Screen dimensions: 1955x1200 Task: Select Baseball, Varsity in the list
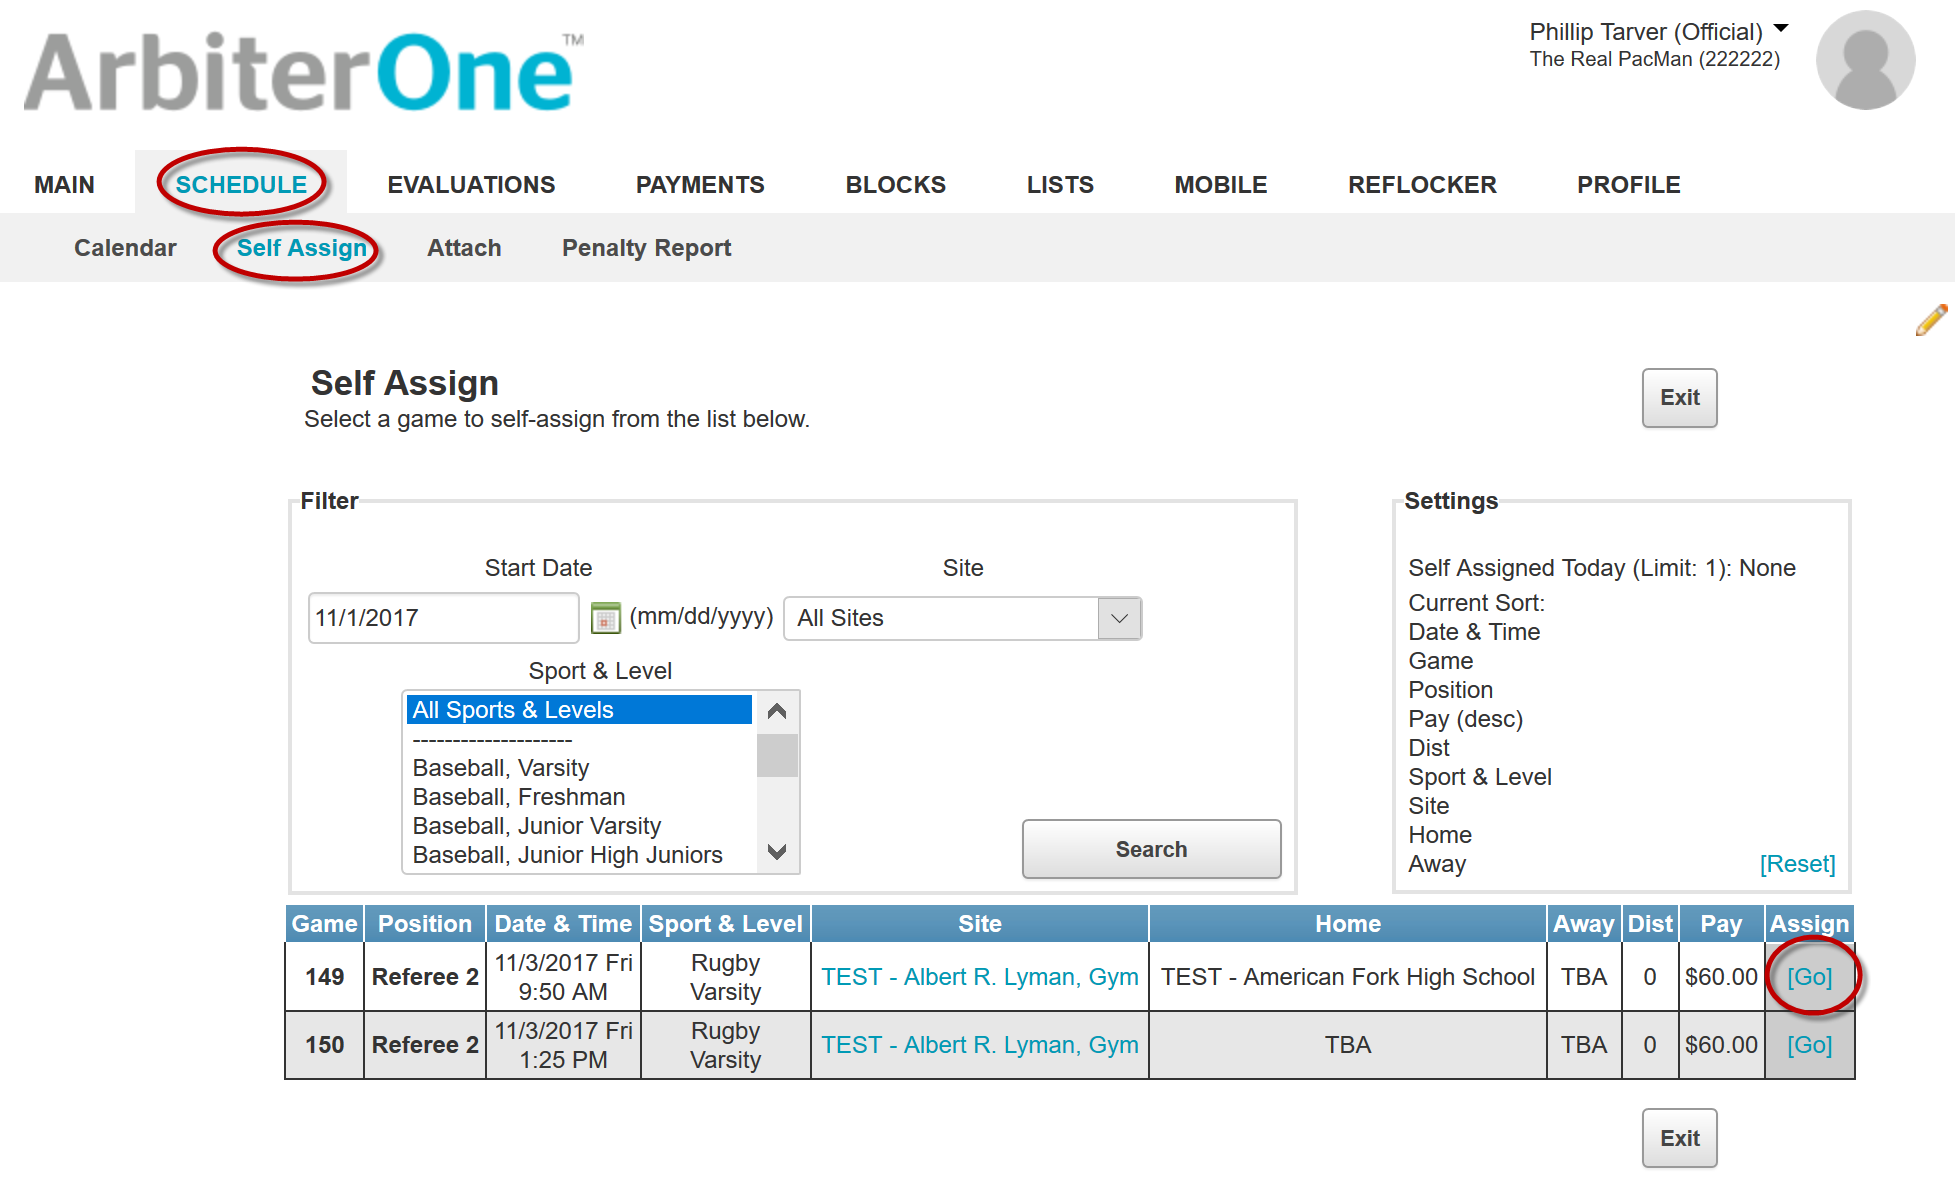(x=579, y=768)
